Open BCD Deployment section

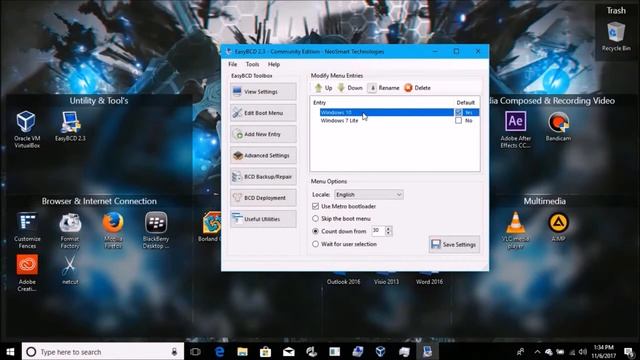tap(263, 198)
